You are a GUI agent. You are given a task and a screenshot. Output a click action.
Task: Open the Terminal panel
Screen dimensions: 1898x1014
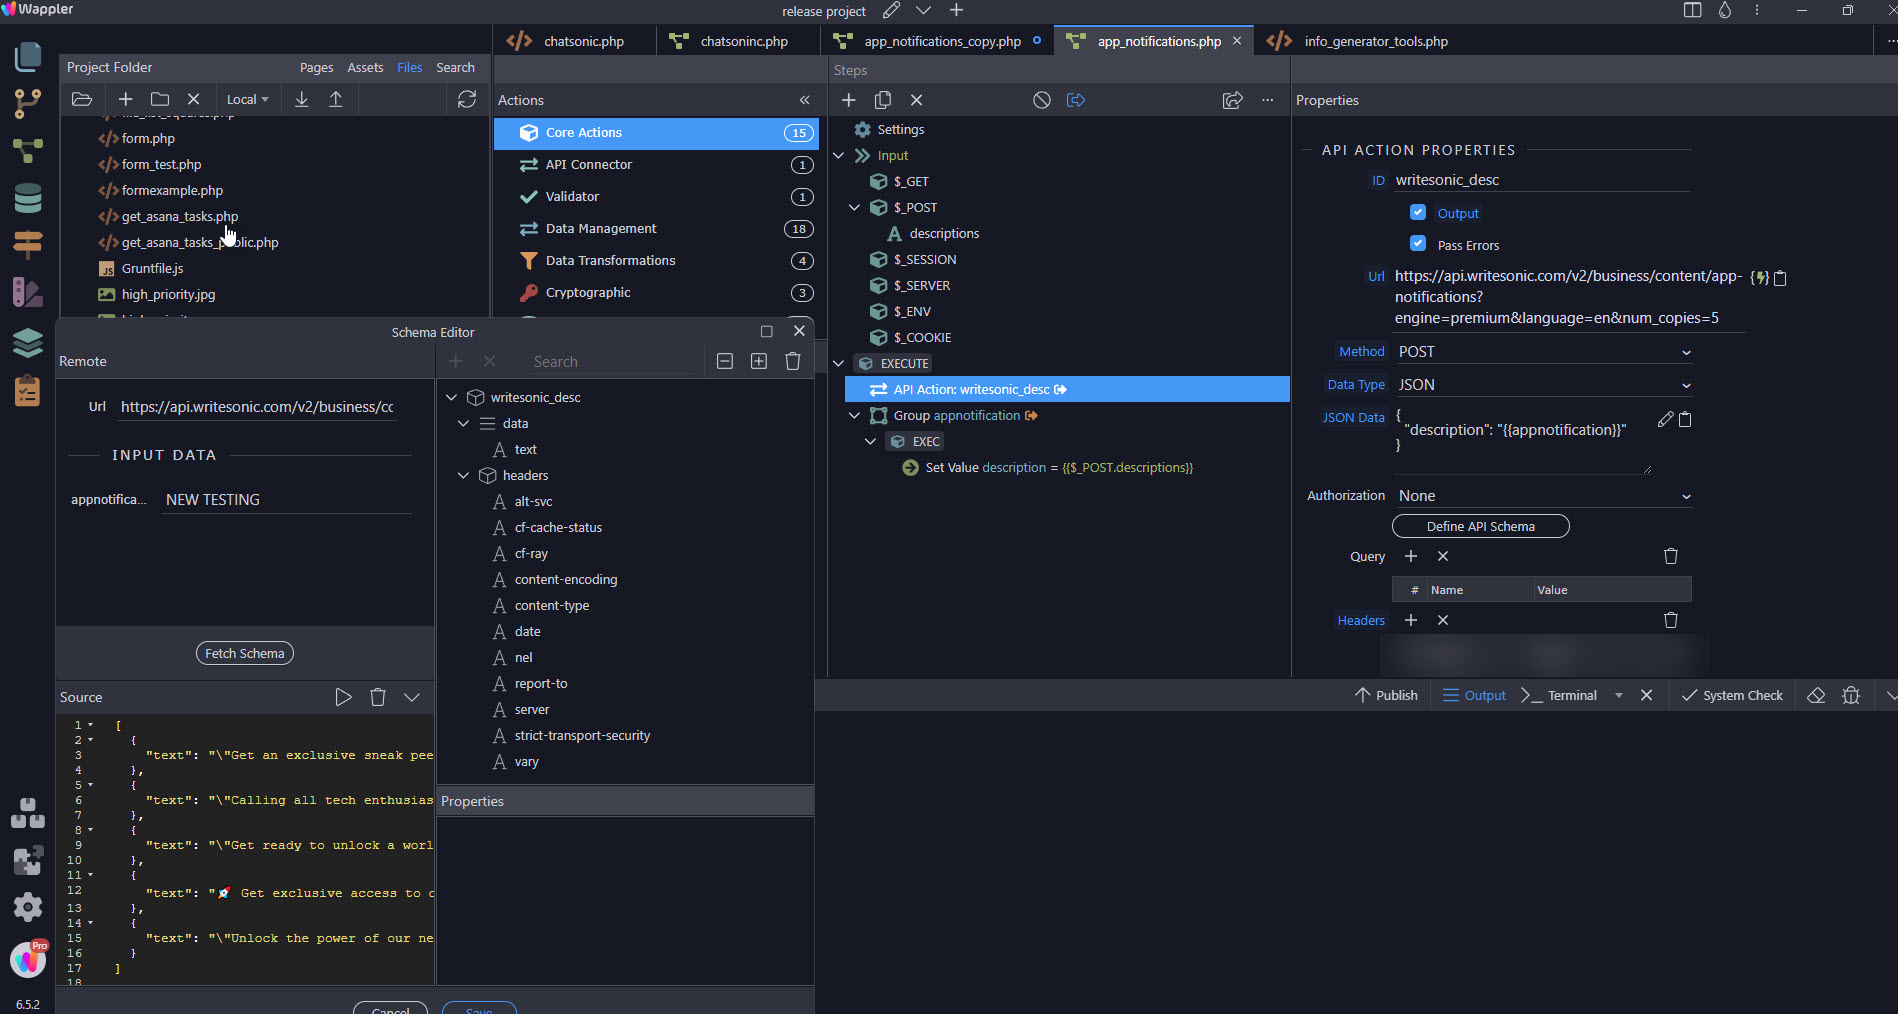pos(1559,695)
